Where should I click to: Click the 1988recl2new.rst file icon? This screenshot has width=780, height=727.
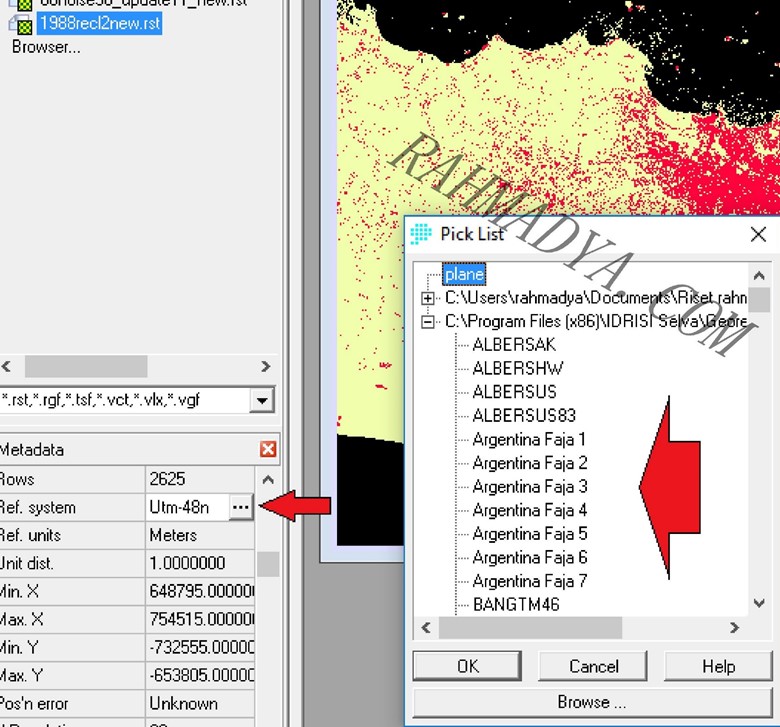(25, 23)
